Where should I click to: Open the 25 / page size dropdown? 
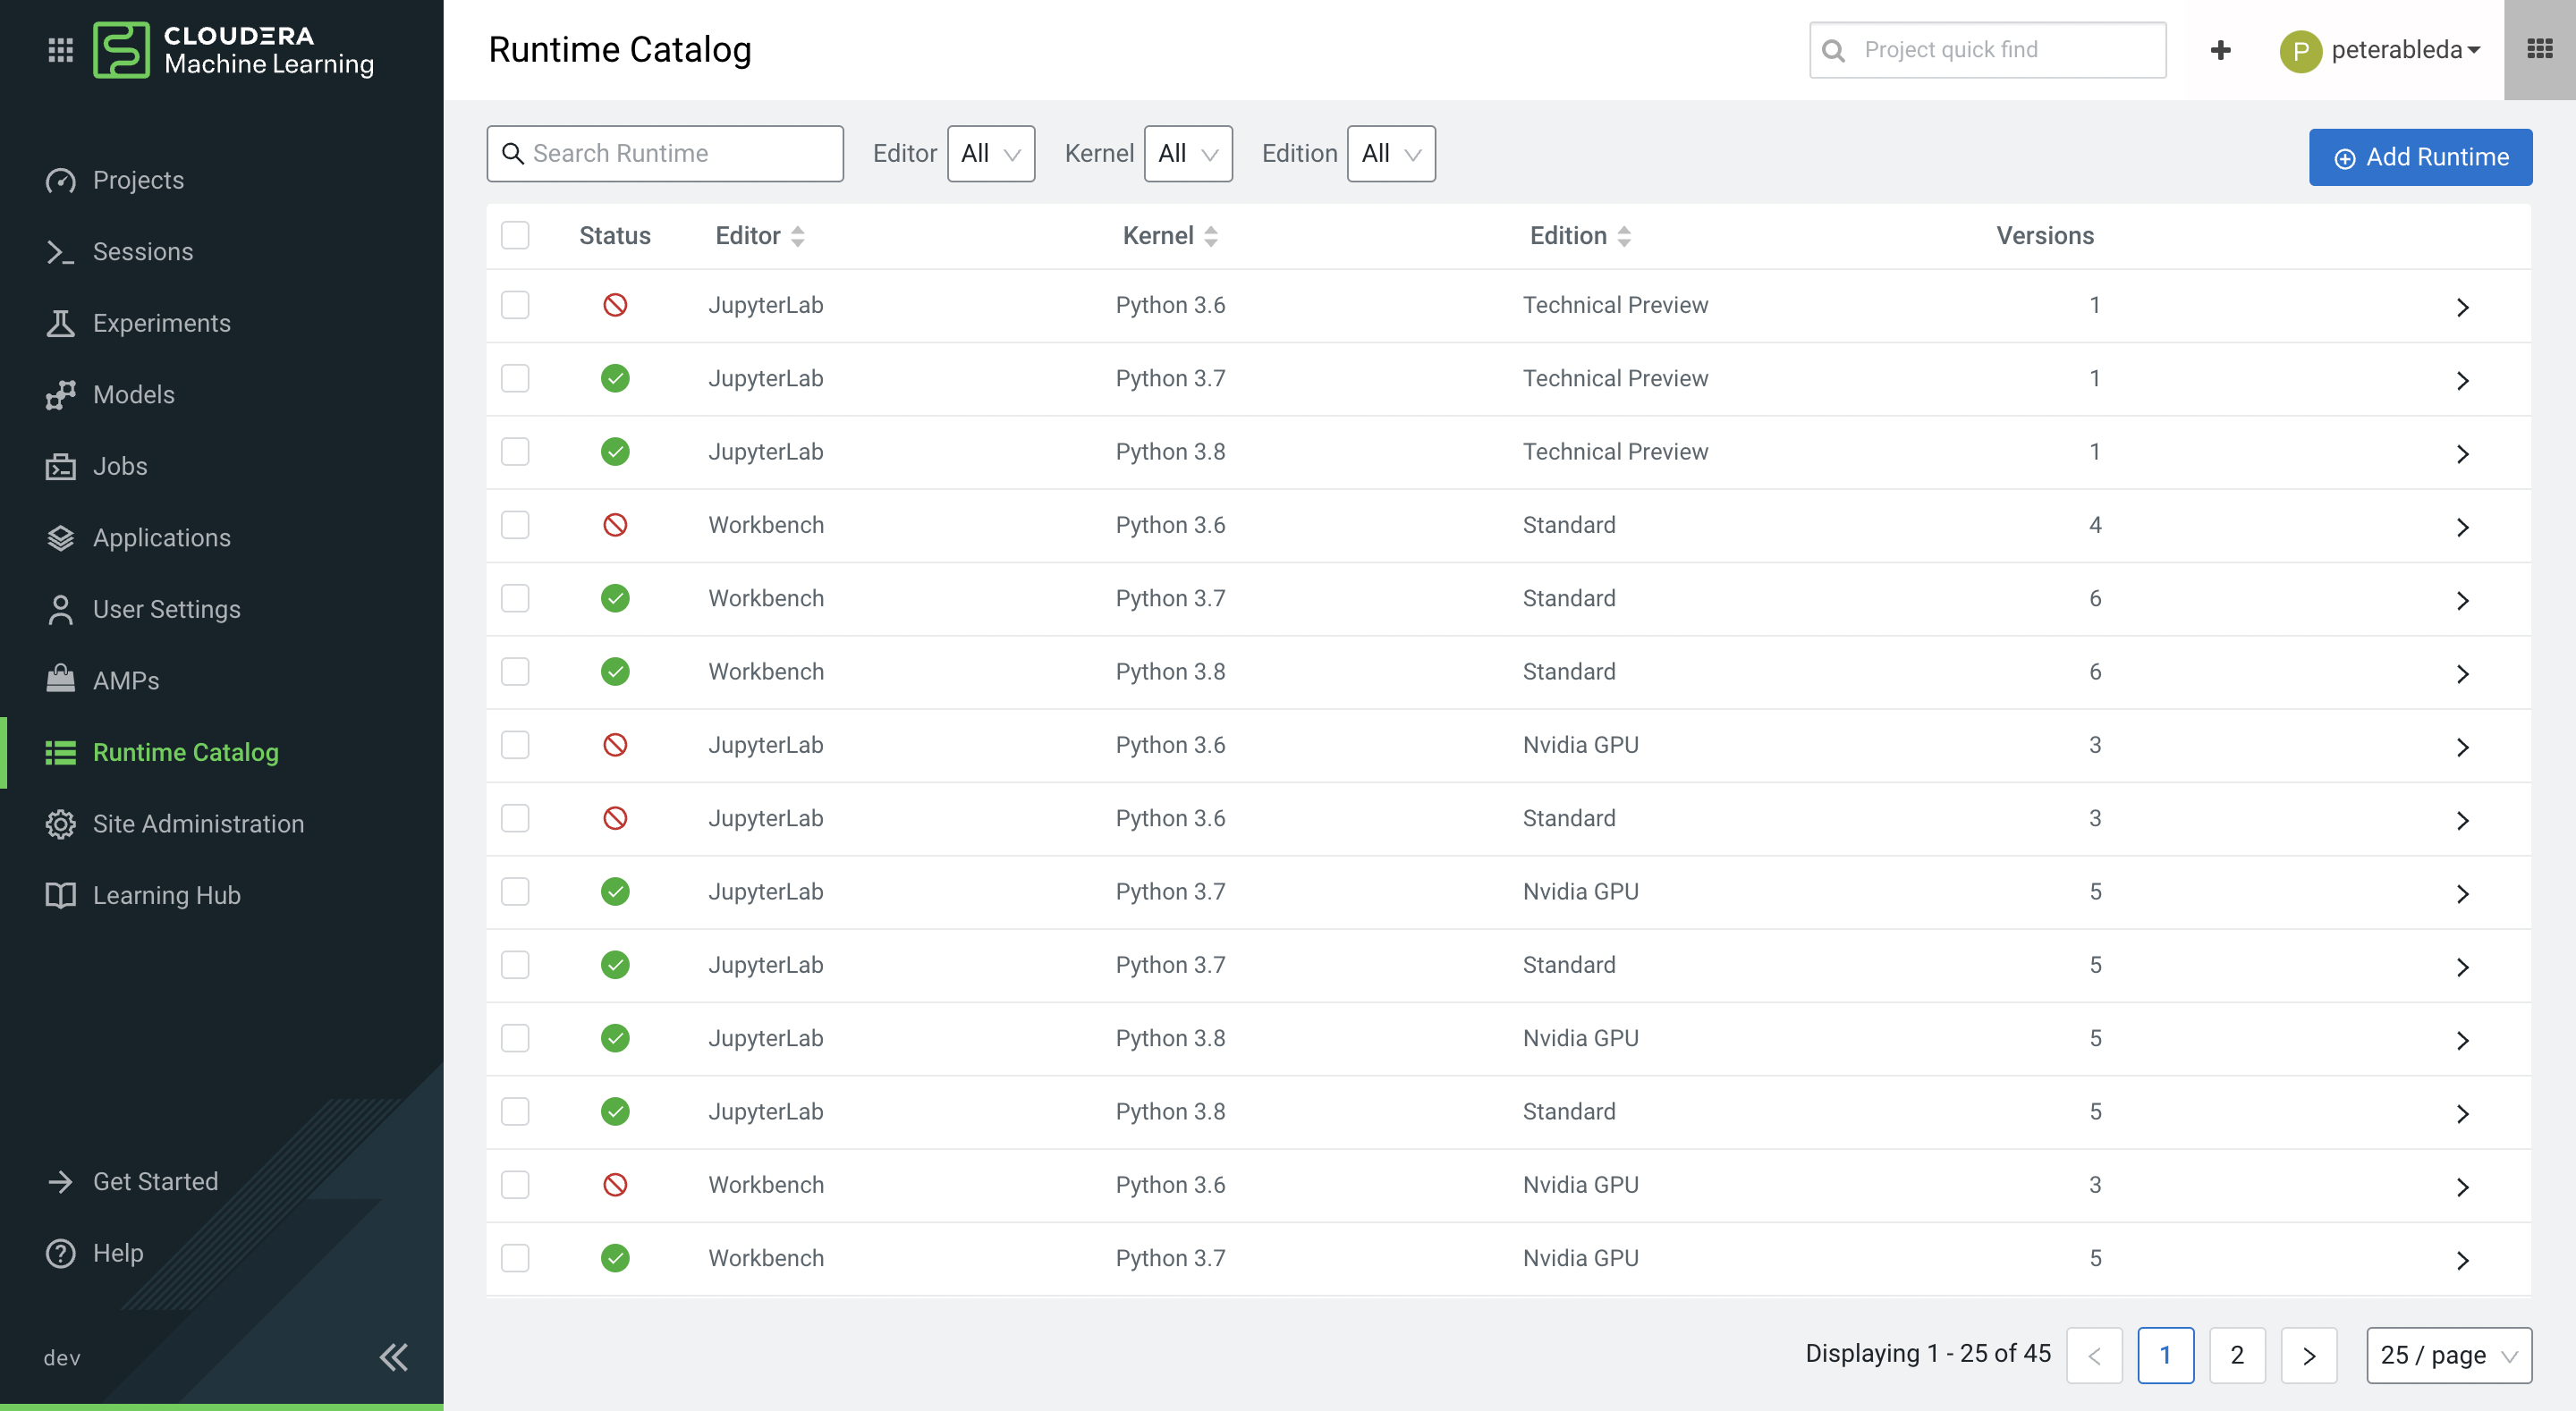coord(2449,1355)
